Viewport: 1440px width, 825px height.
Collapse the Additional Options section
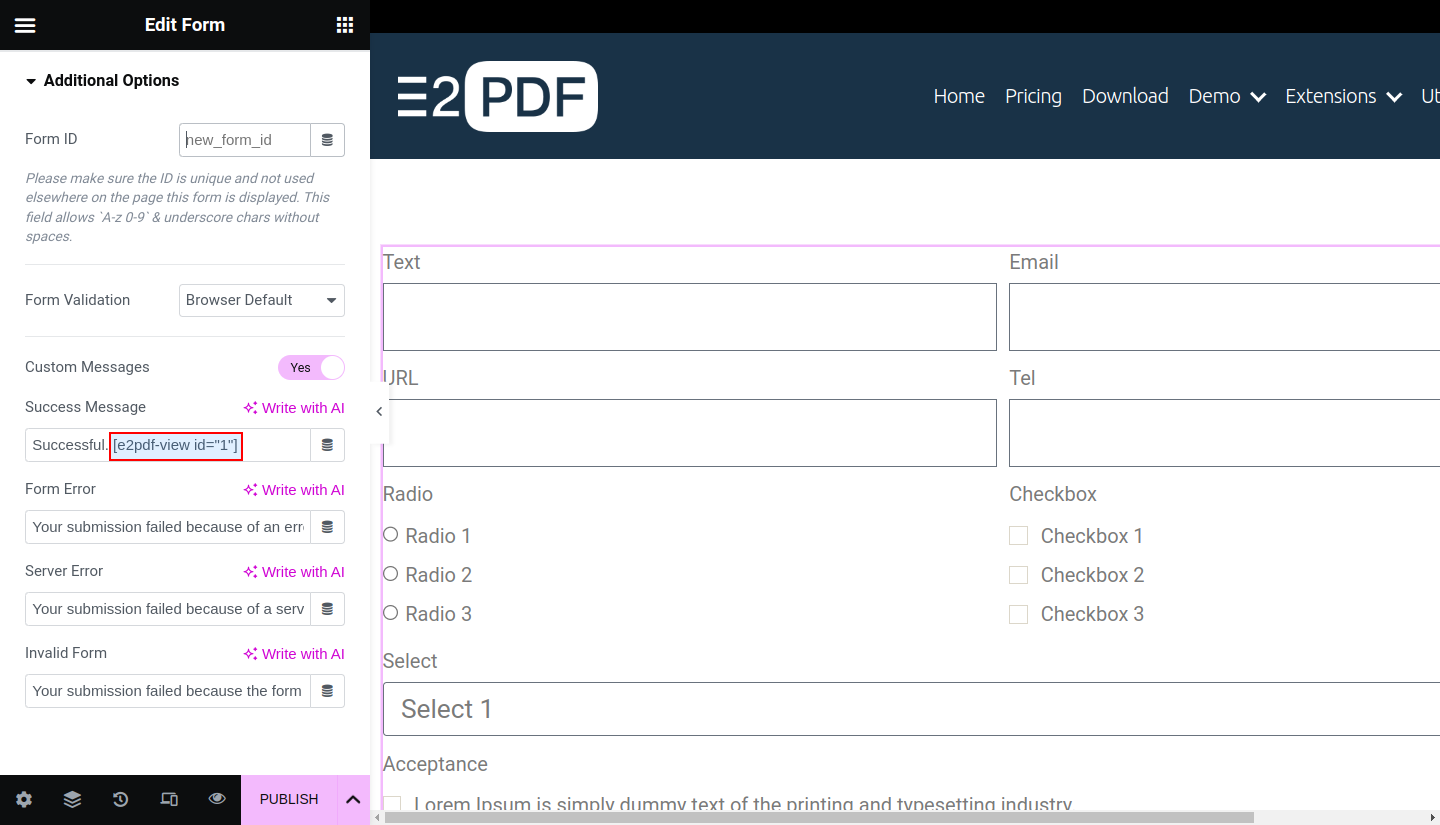102,81
